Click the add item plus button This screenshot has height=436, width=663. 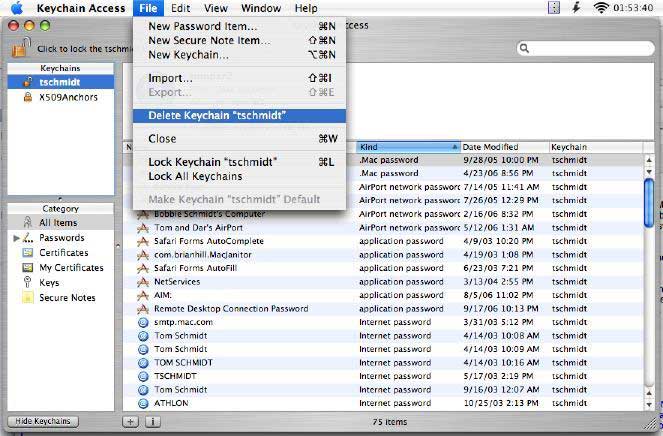click(131, 422)
